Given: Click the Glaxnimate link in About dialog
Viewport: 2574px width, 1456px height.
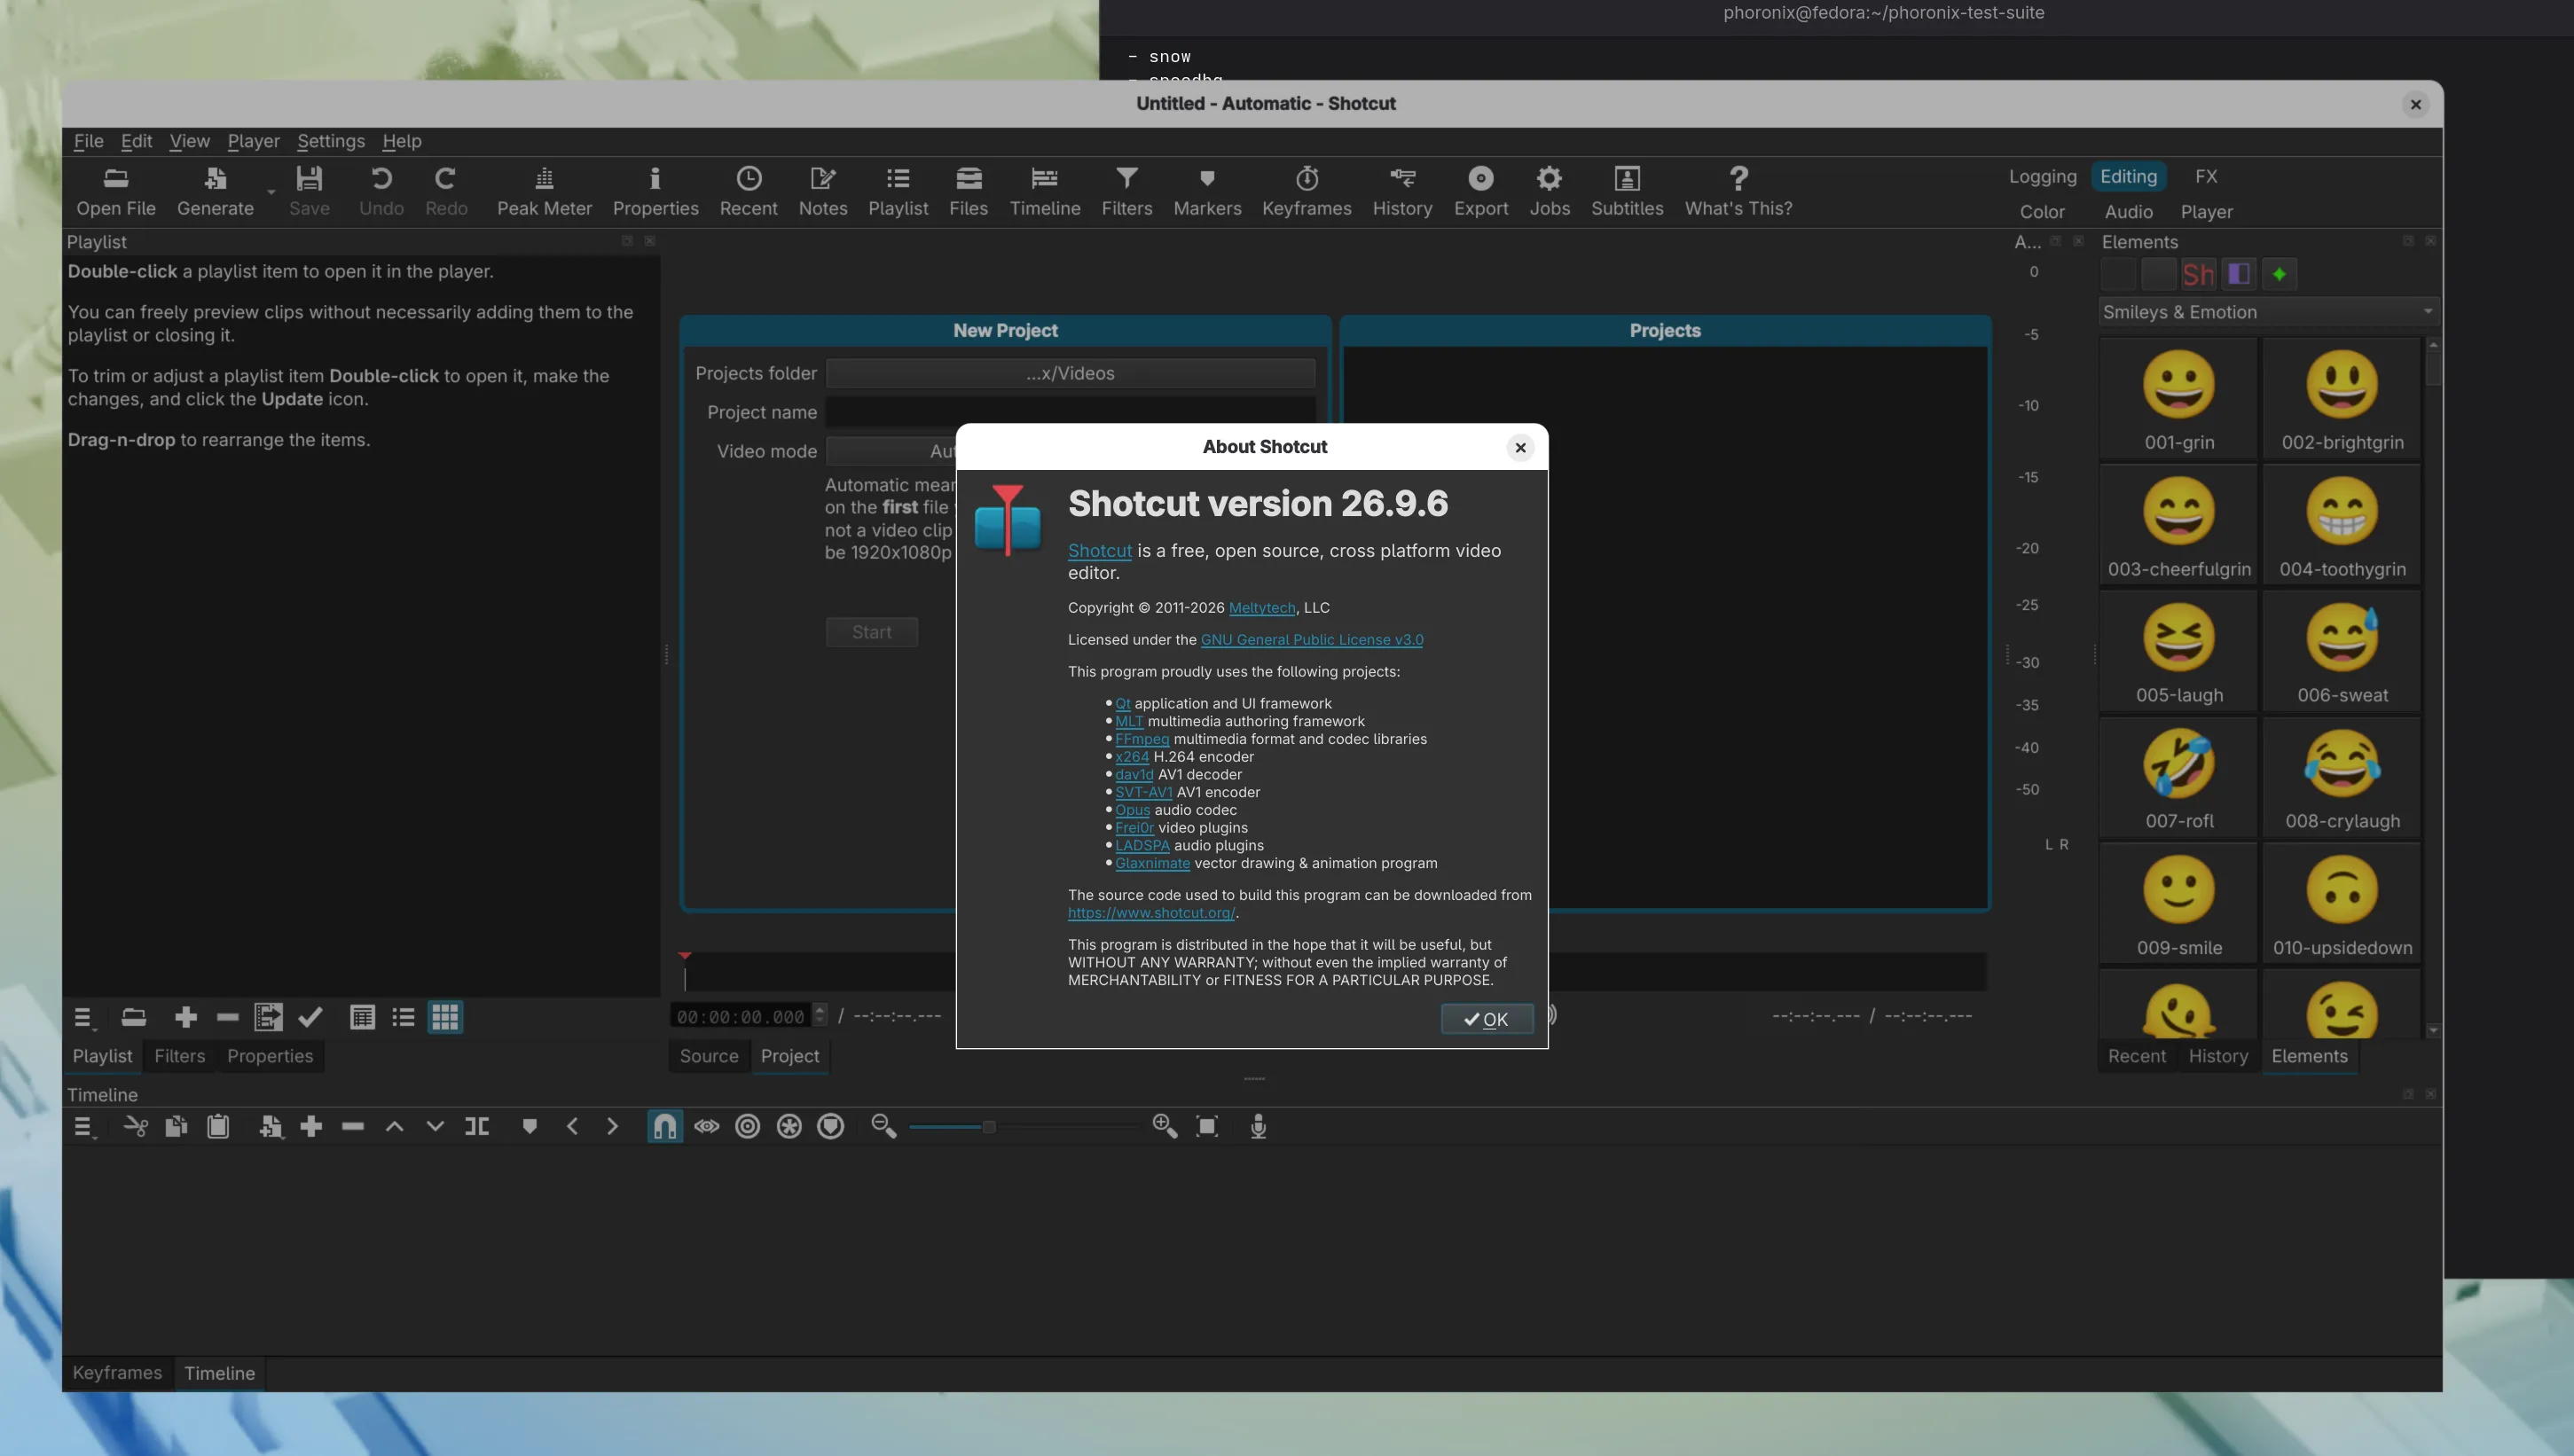Looking at the screenshot, I should tap(1152, 863).
